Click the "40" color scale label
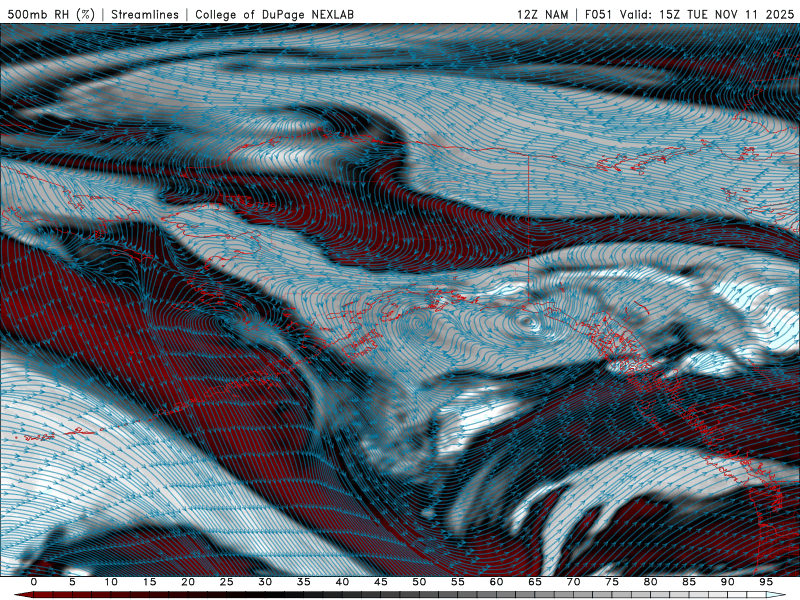800x600 pixels. (x=342, y=582)
